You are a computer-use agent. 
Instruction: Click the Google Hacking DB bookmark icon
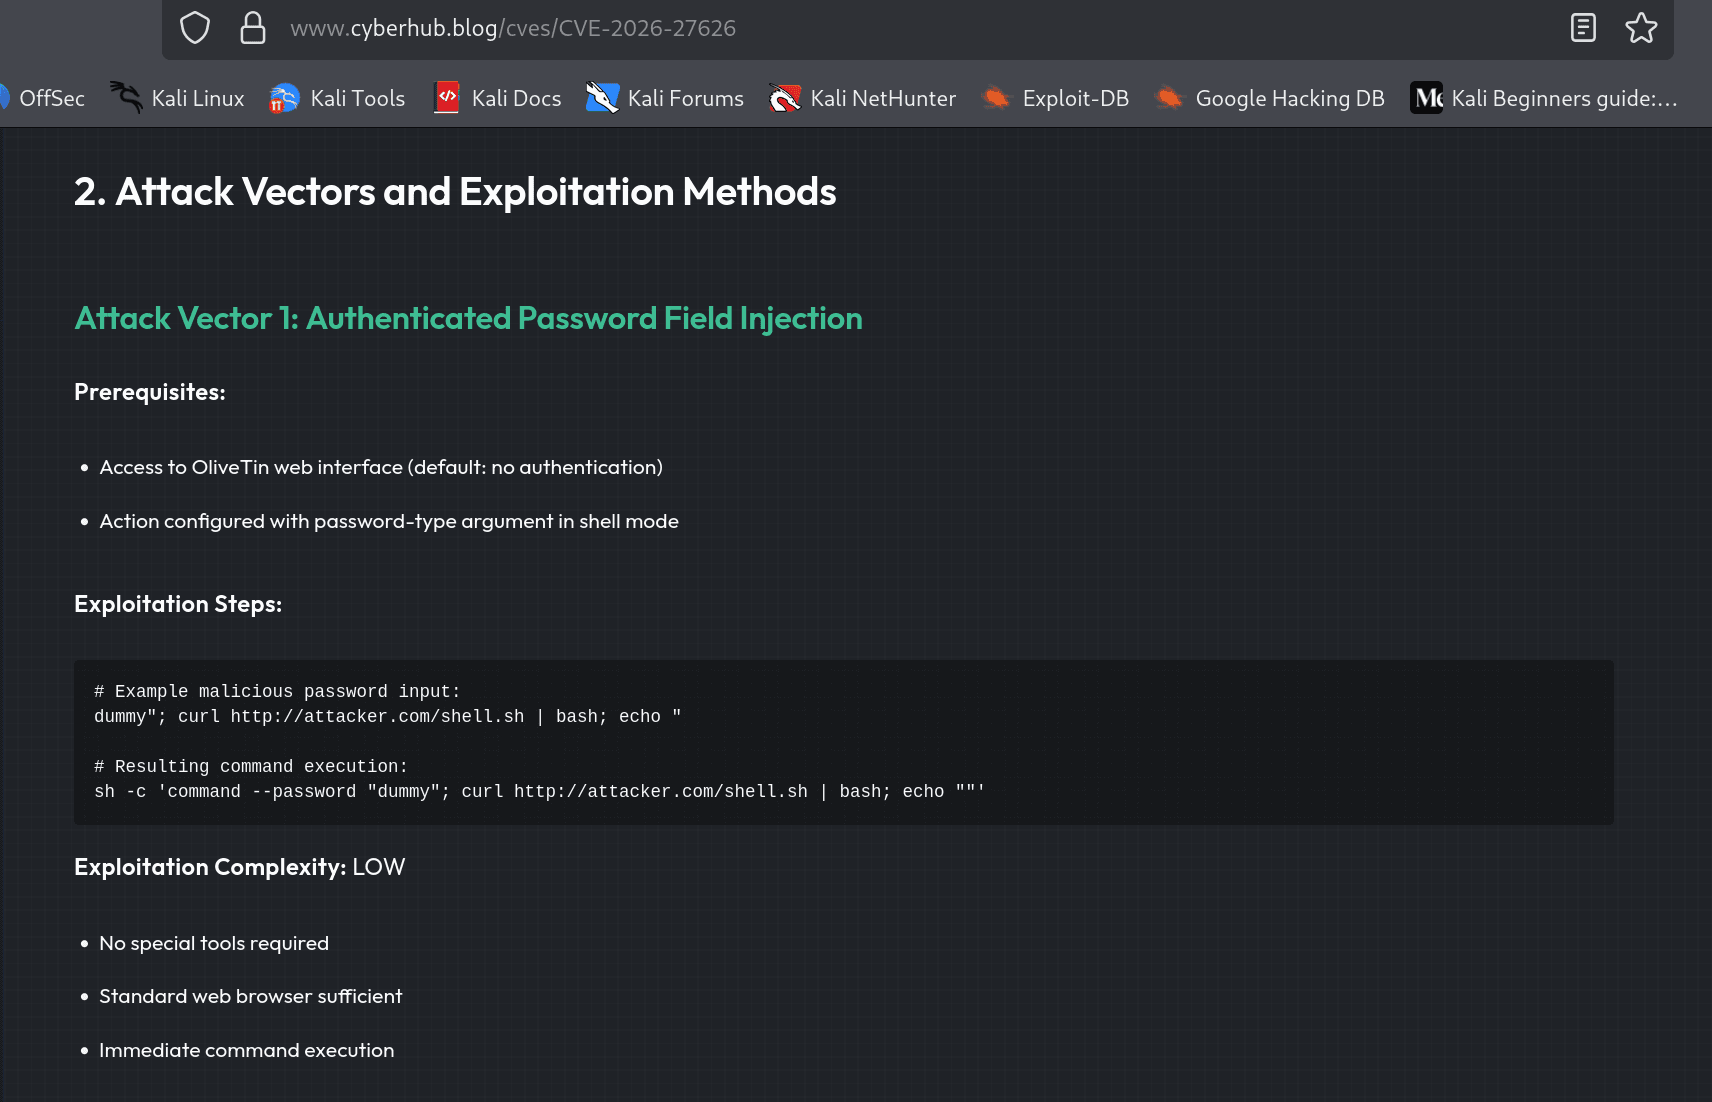point(1169,98)
